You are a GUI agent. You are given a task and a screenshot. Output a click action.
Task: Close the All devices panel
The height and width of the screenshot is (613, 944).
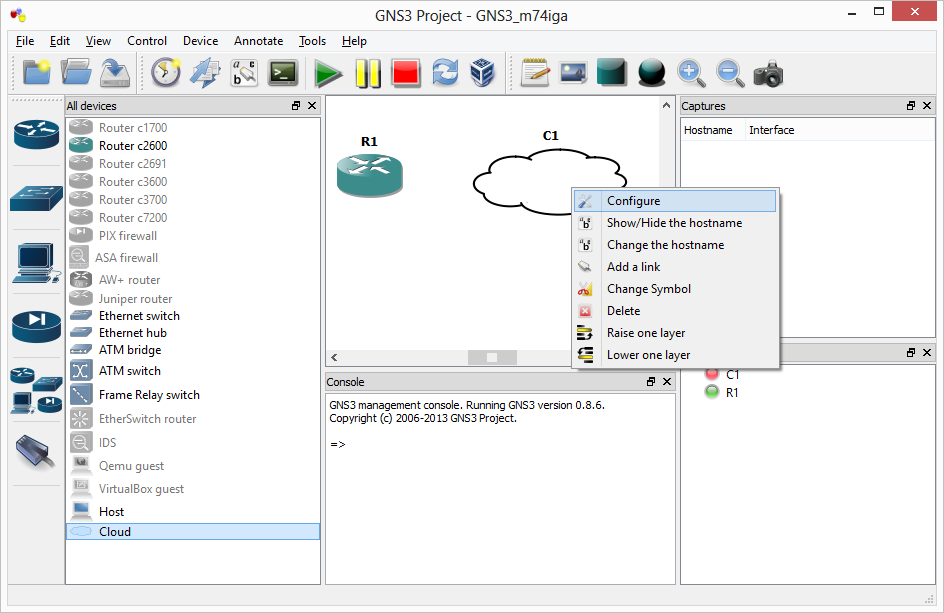coord(312,105)
